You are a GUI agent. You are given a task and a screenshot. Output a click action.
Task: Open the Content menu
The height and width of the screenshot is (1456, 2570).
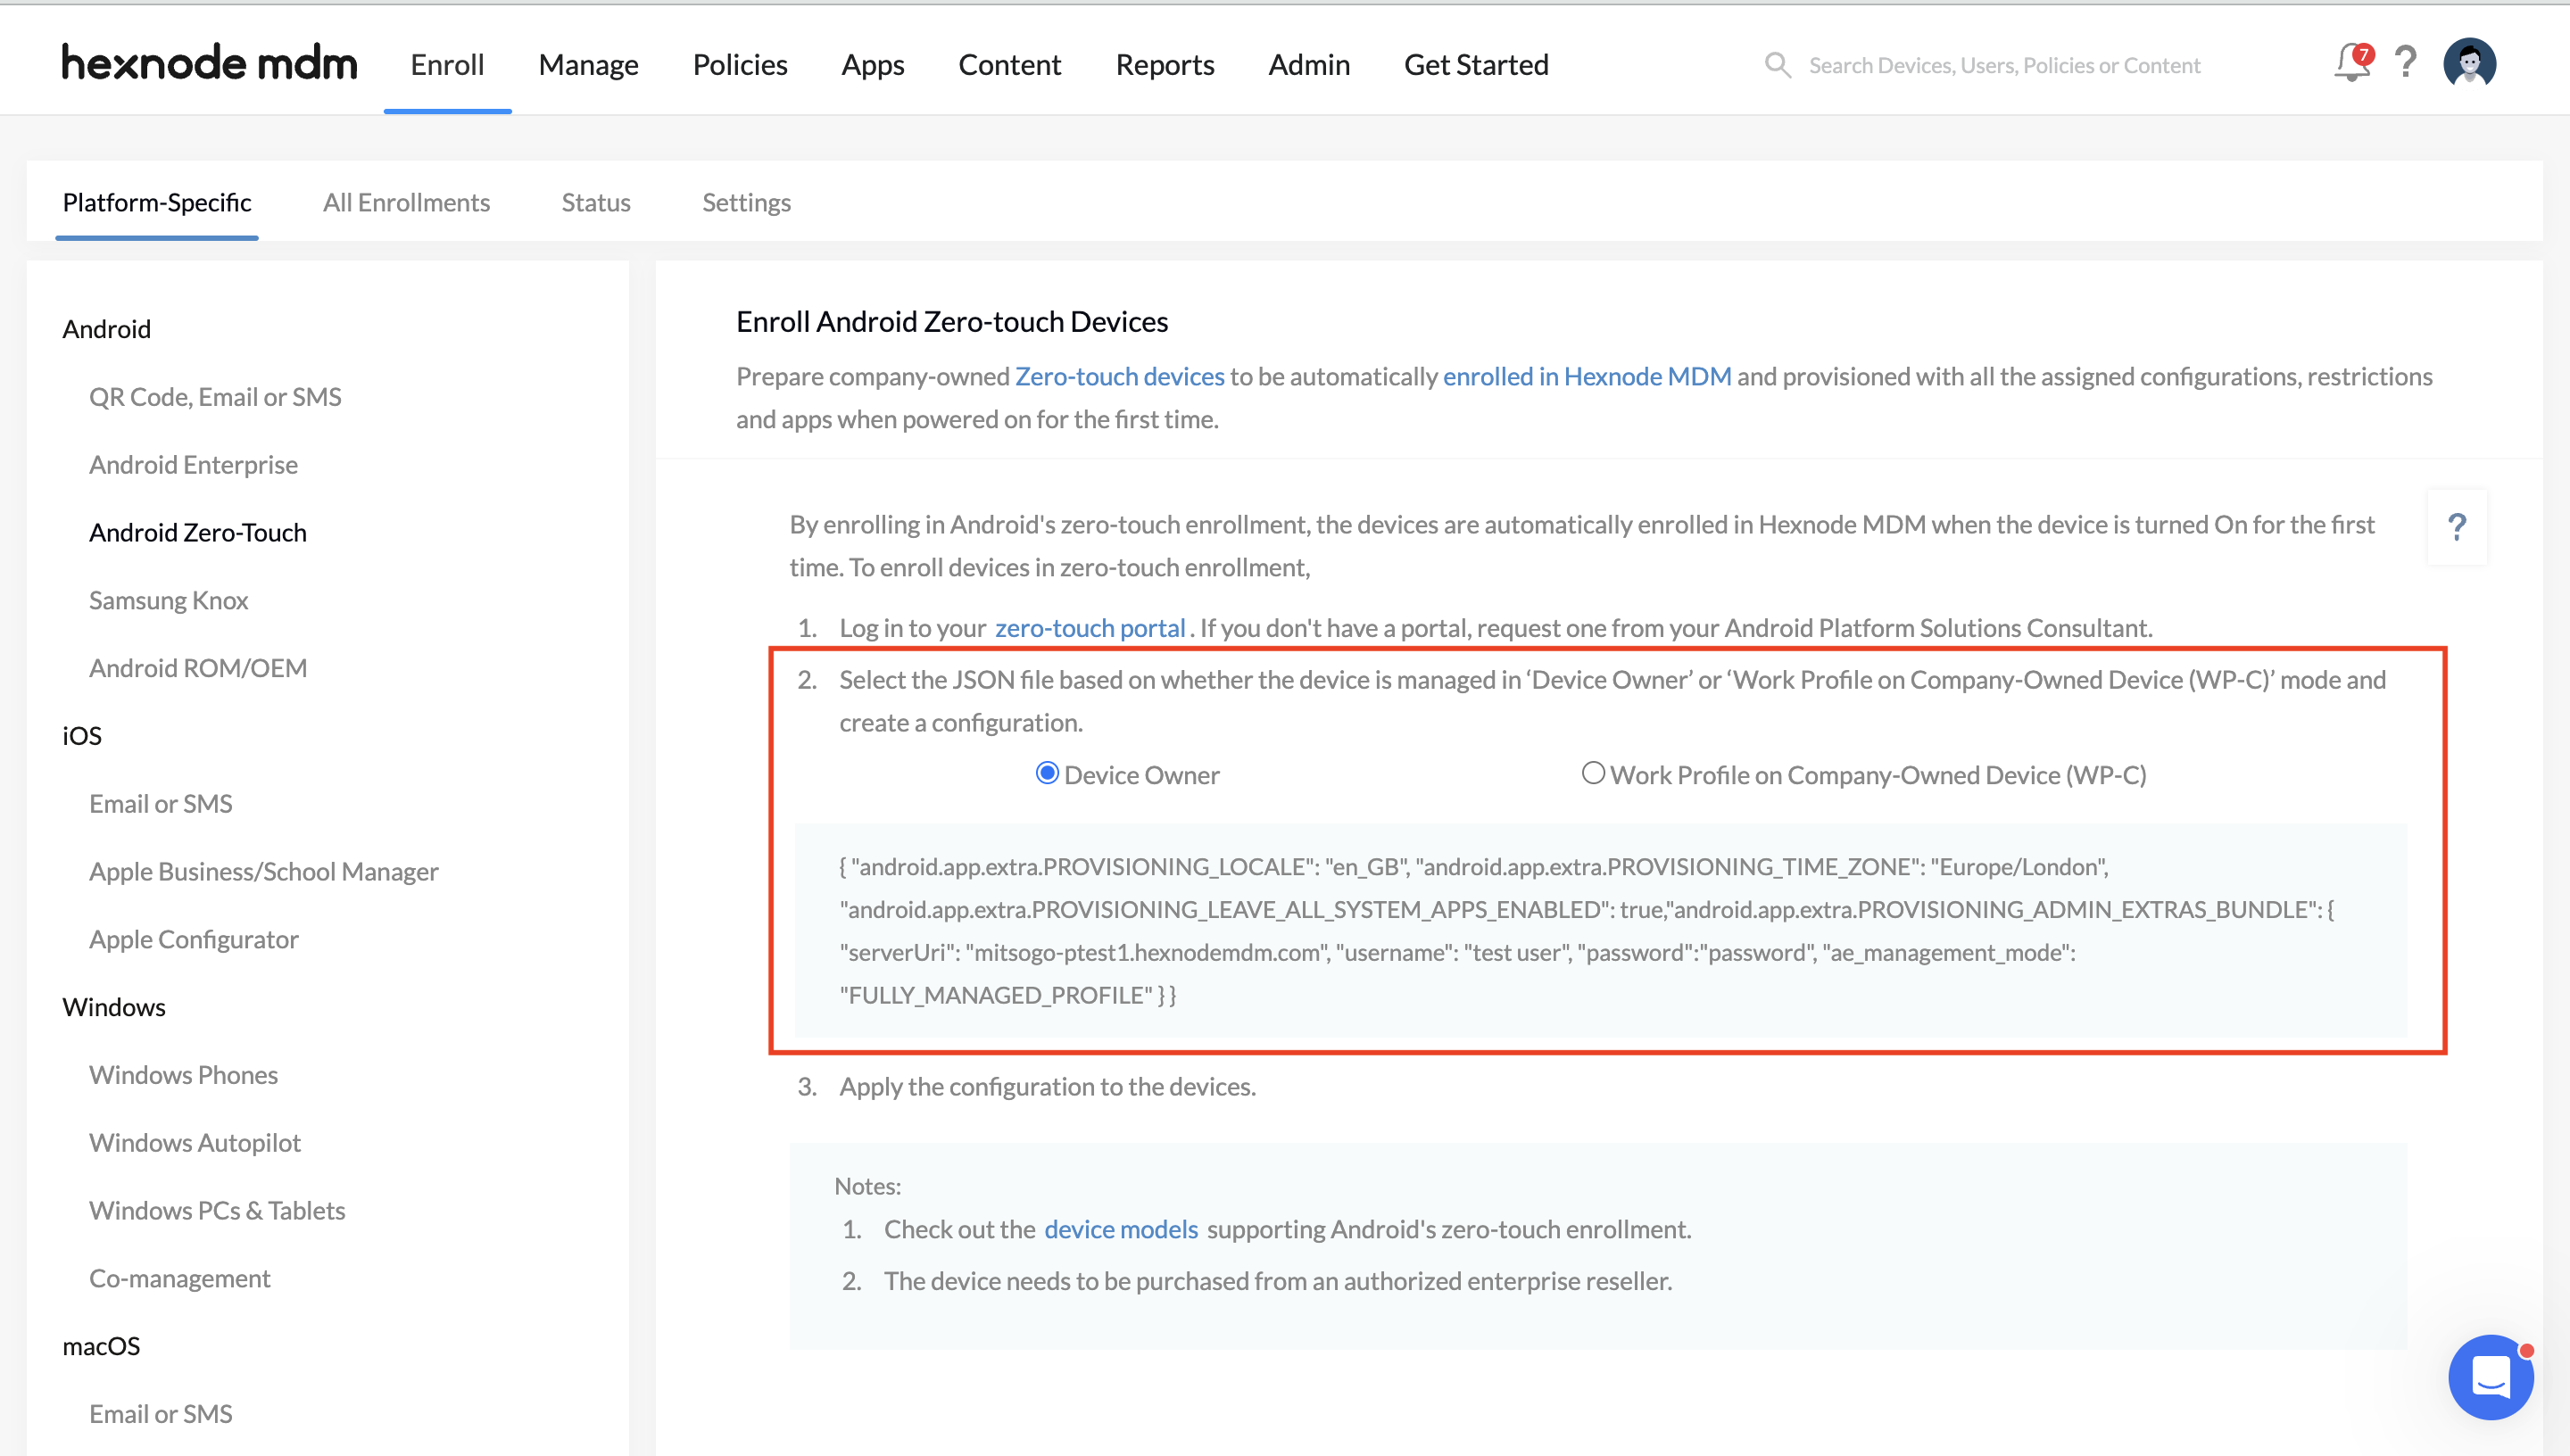coord(1010,65)
